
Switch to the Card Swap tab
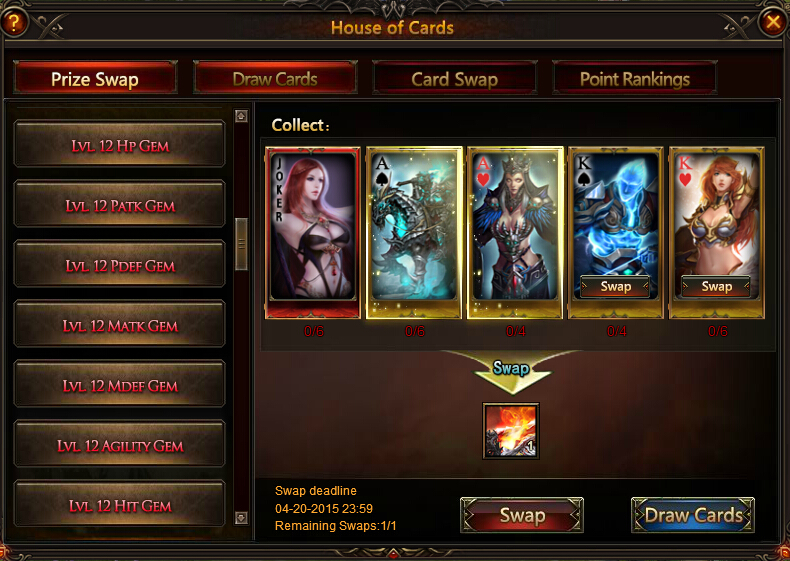[454, 78]
